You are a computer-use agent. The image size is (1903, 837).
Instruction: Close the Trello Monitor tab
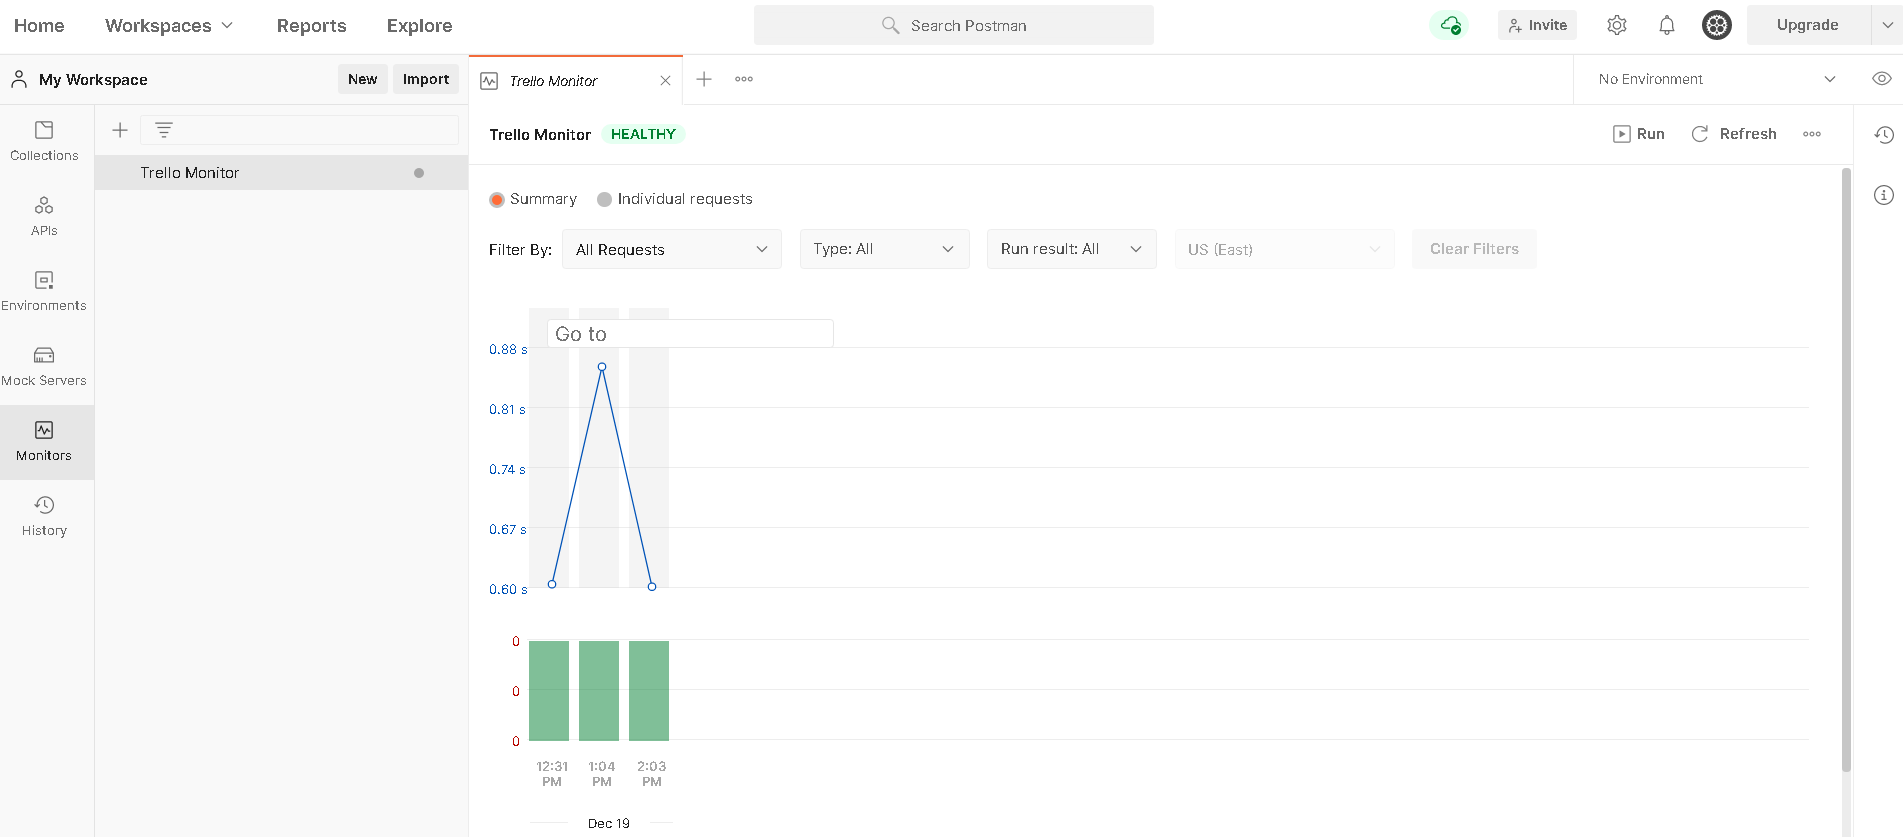point(666,80)
